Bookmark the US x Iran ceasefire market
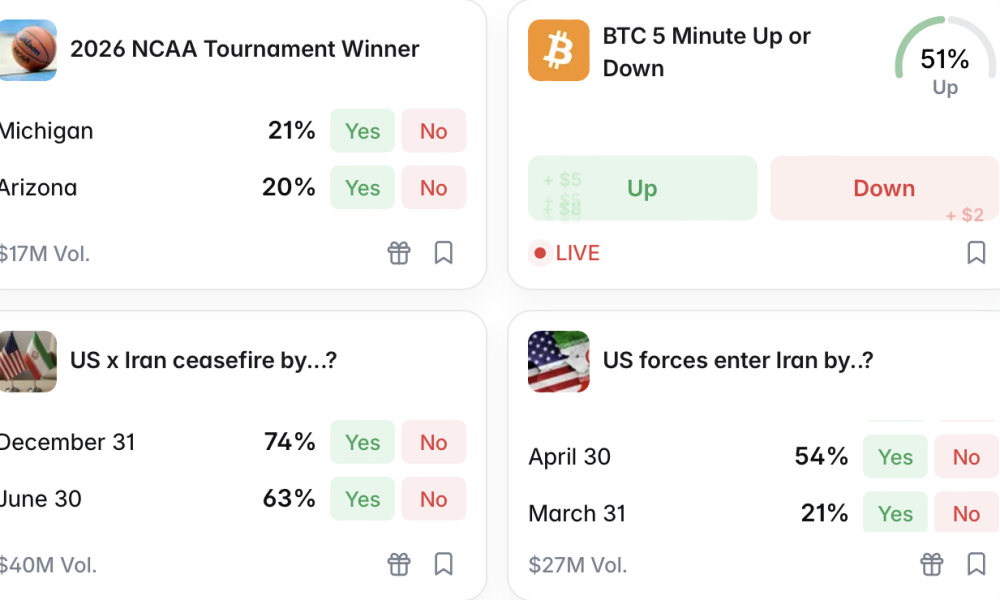The height and width of the screenshot is (600, 1000). click(x=443, y=564)
